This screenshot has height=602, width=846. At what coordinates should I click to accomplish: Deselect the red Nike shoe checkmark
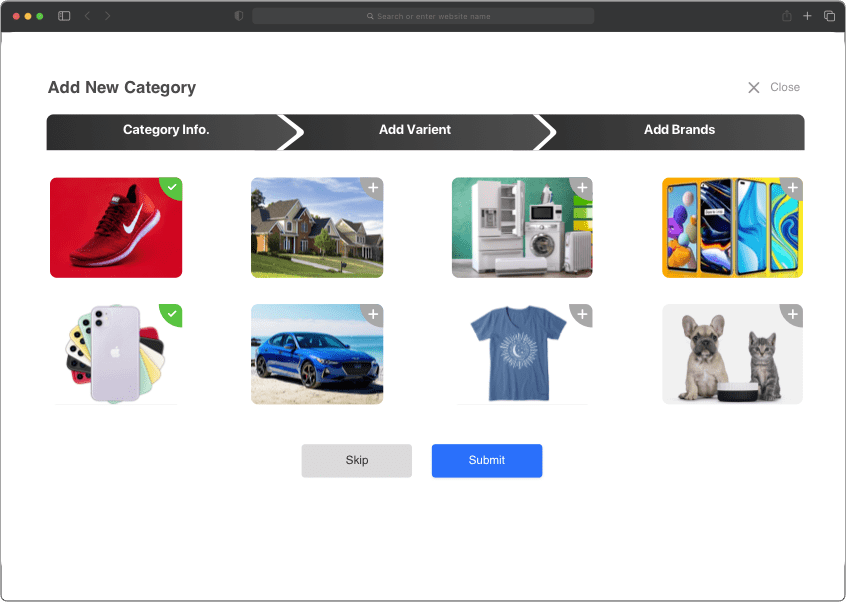pos(172,187)
